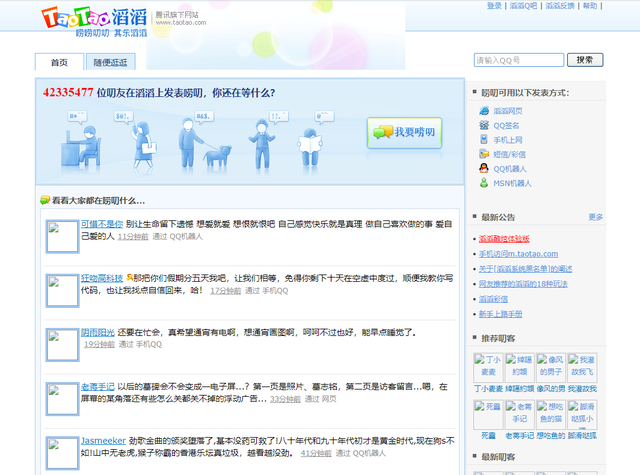Click avatar image next to 可惜不是你 post
This screenshot has width=640, height=475.
[62, 236]
